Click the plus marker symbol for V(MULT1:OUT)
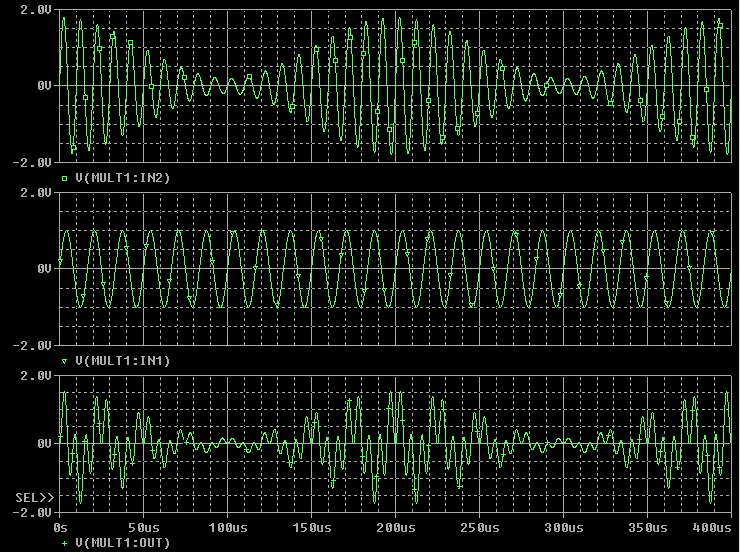Image resolution: width=740 pixels, height=552 pixels. pyautogui.click(x=65, y=543)
